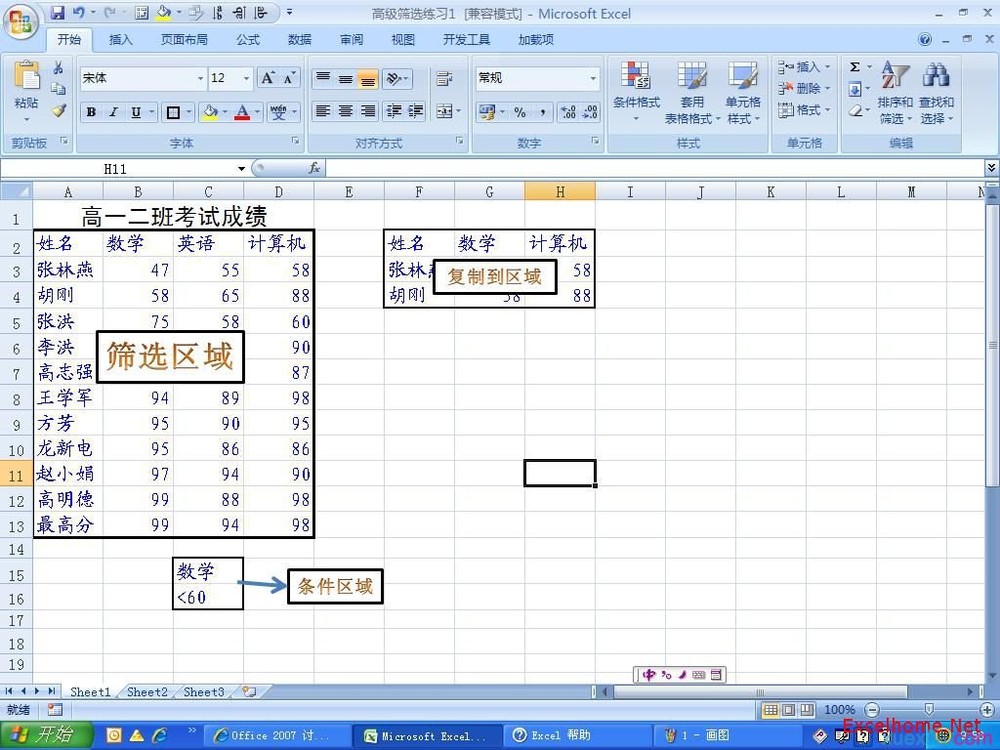
Task: Switch to 视图 ribbon tab
Action: click(x=402, y=40)
